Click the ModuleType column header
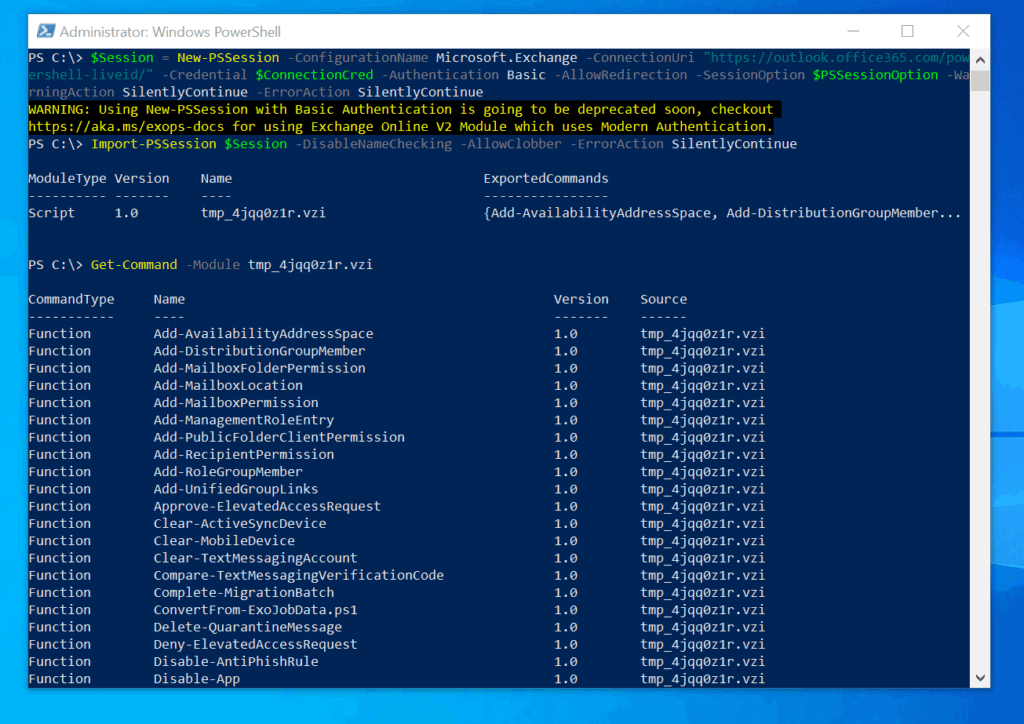The width and height of the screenshot is (1024, 724). pos(67,178)
